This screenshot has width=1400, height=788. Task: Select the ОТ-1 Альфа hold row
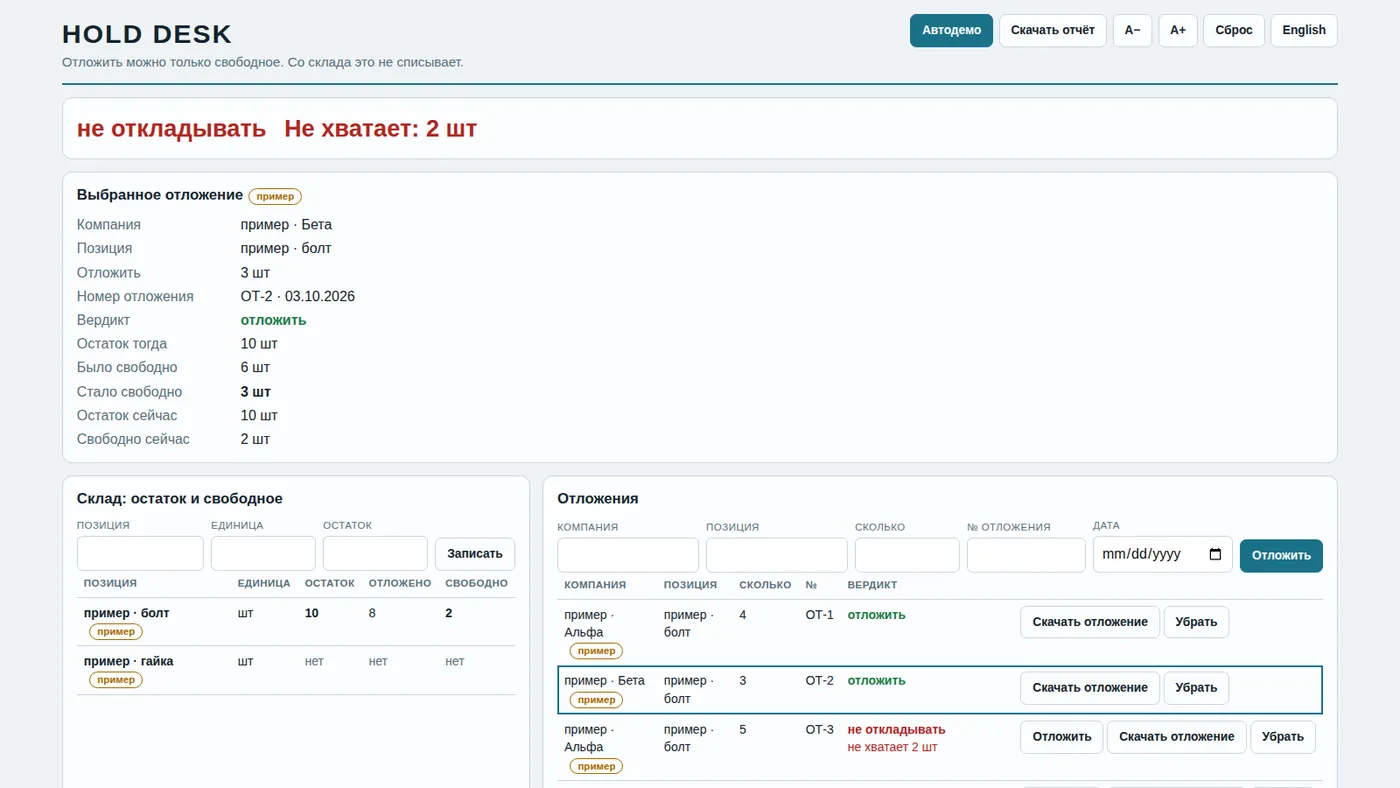pos(940,632)
